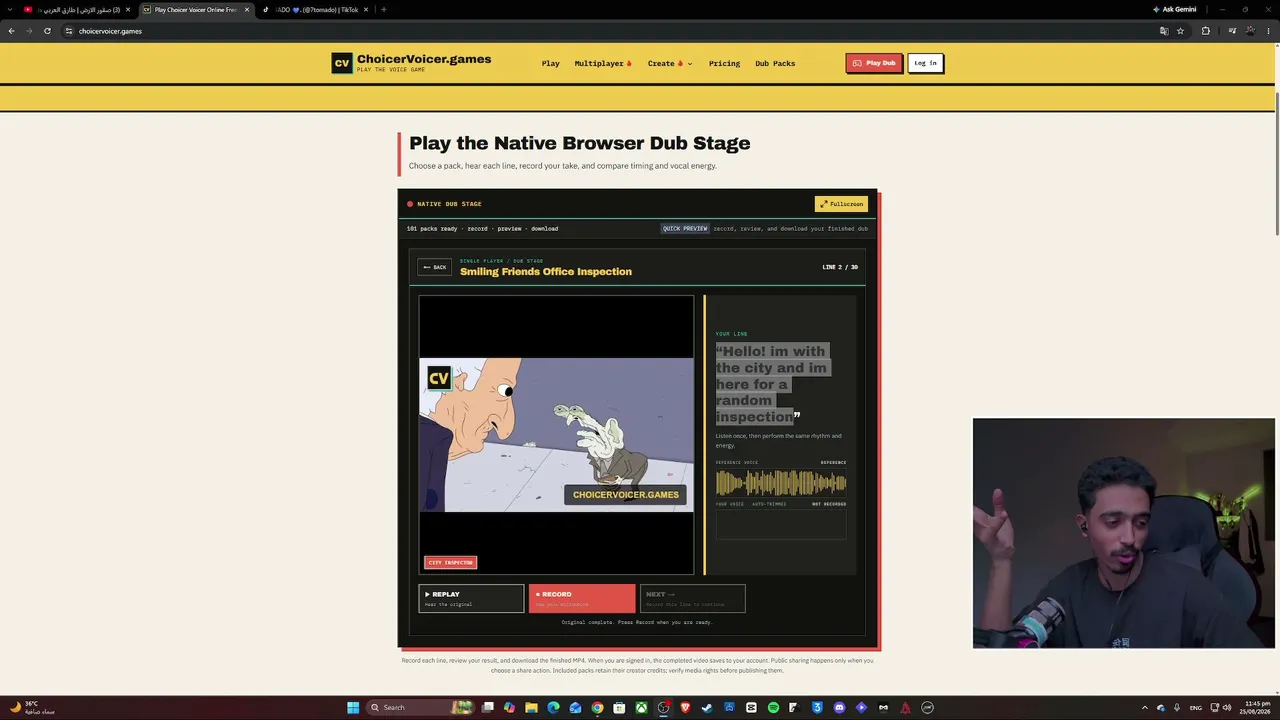Screen dimensions: 1280x720
Task: Click the Log in button
Action: 925,63
